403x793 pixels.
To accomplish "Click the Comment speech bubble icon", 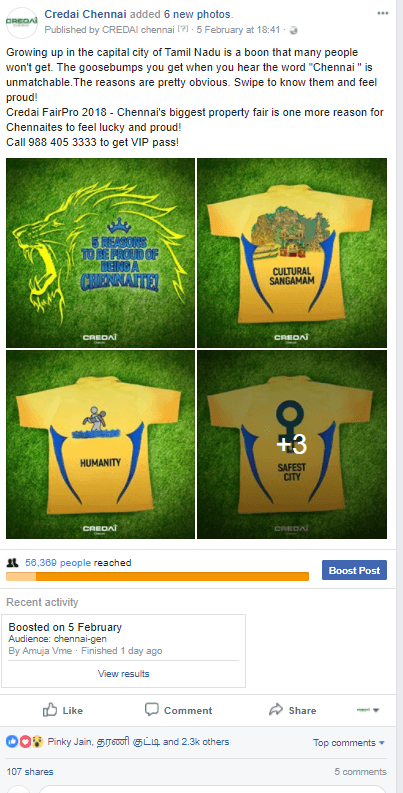I will (x=152, y=710).
